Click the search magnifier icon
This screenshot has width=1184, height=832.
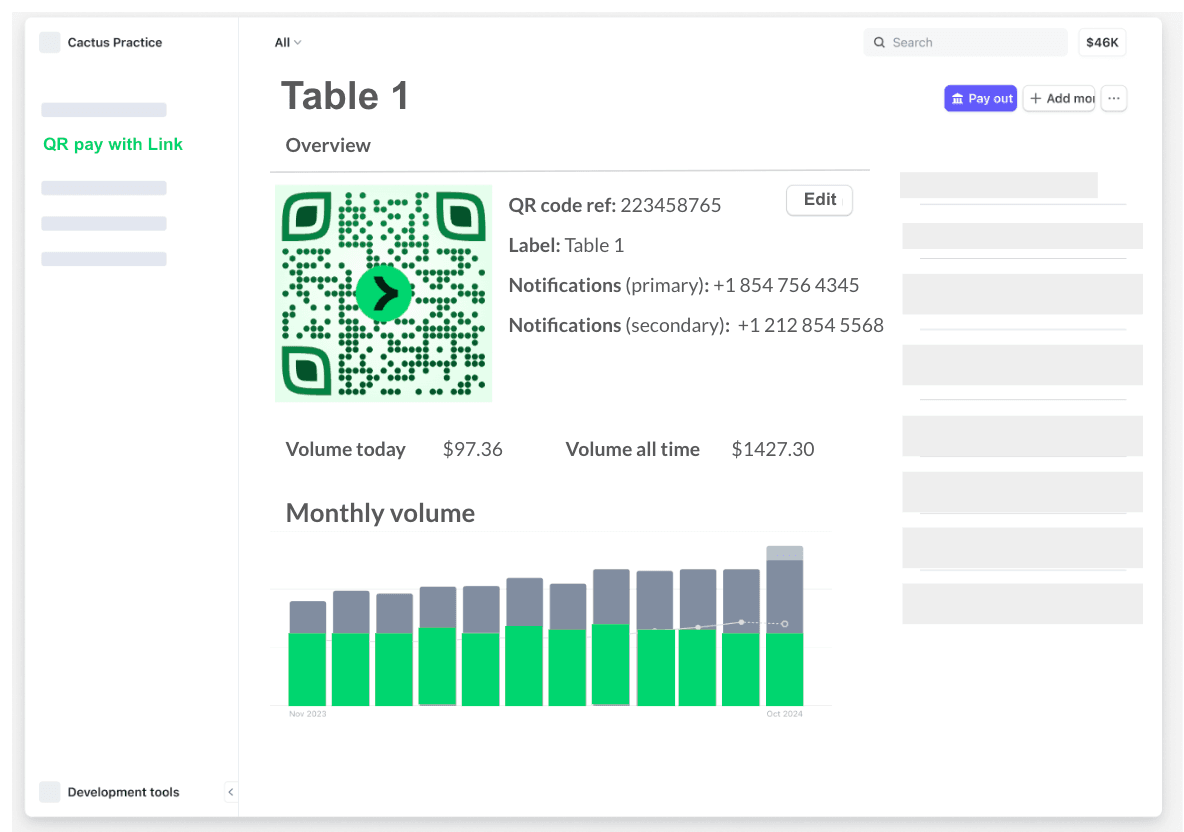[x=879, y=42]
